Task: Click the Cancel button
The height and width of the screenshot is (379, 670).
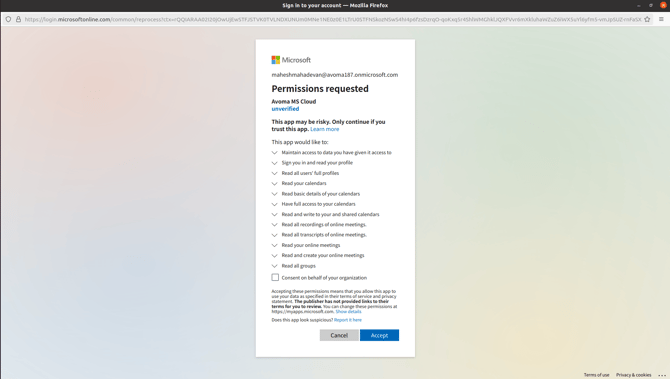Action: click(339, 335)
